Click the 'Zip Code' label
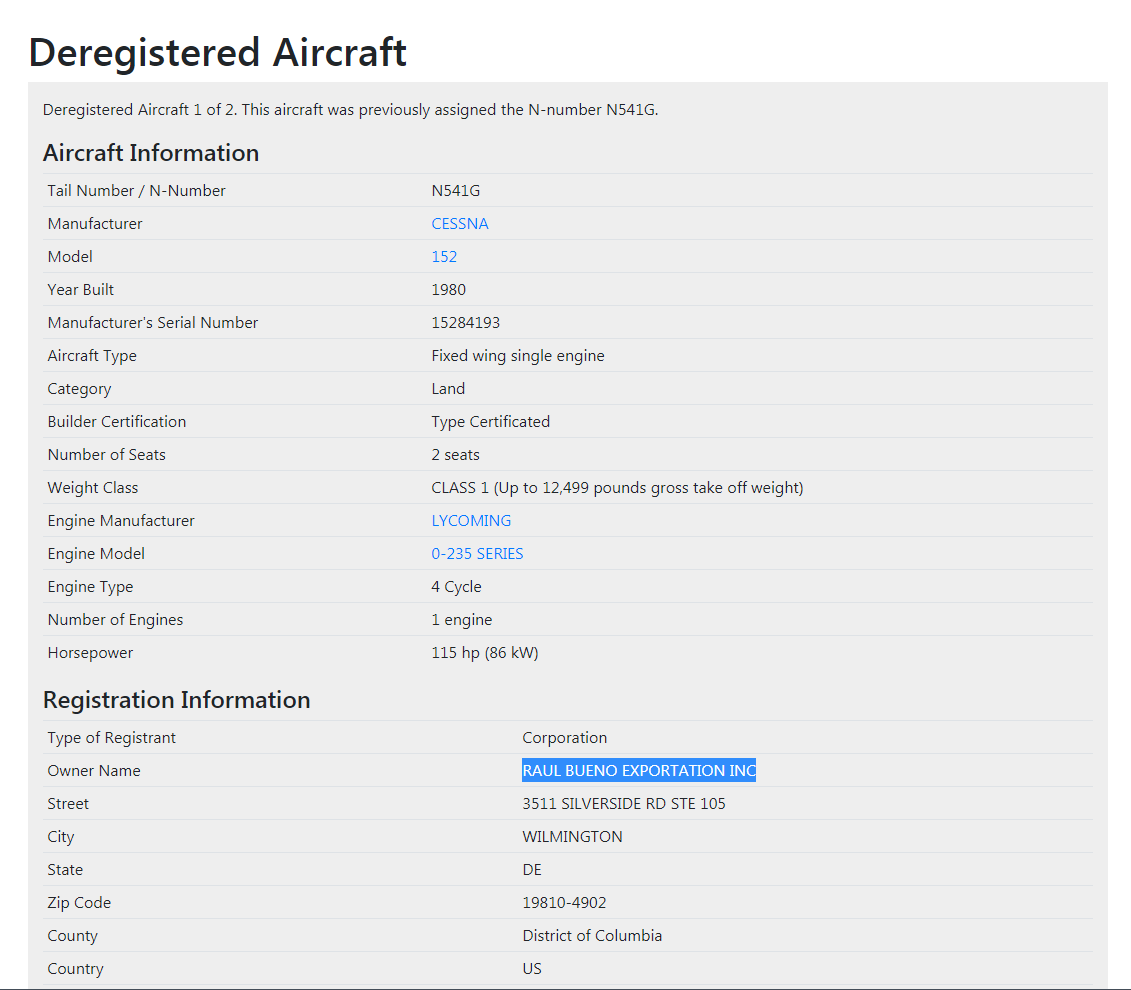1131x990 pixels. (x=79, y=903)
